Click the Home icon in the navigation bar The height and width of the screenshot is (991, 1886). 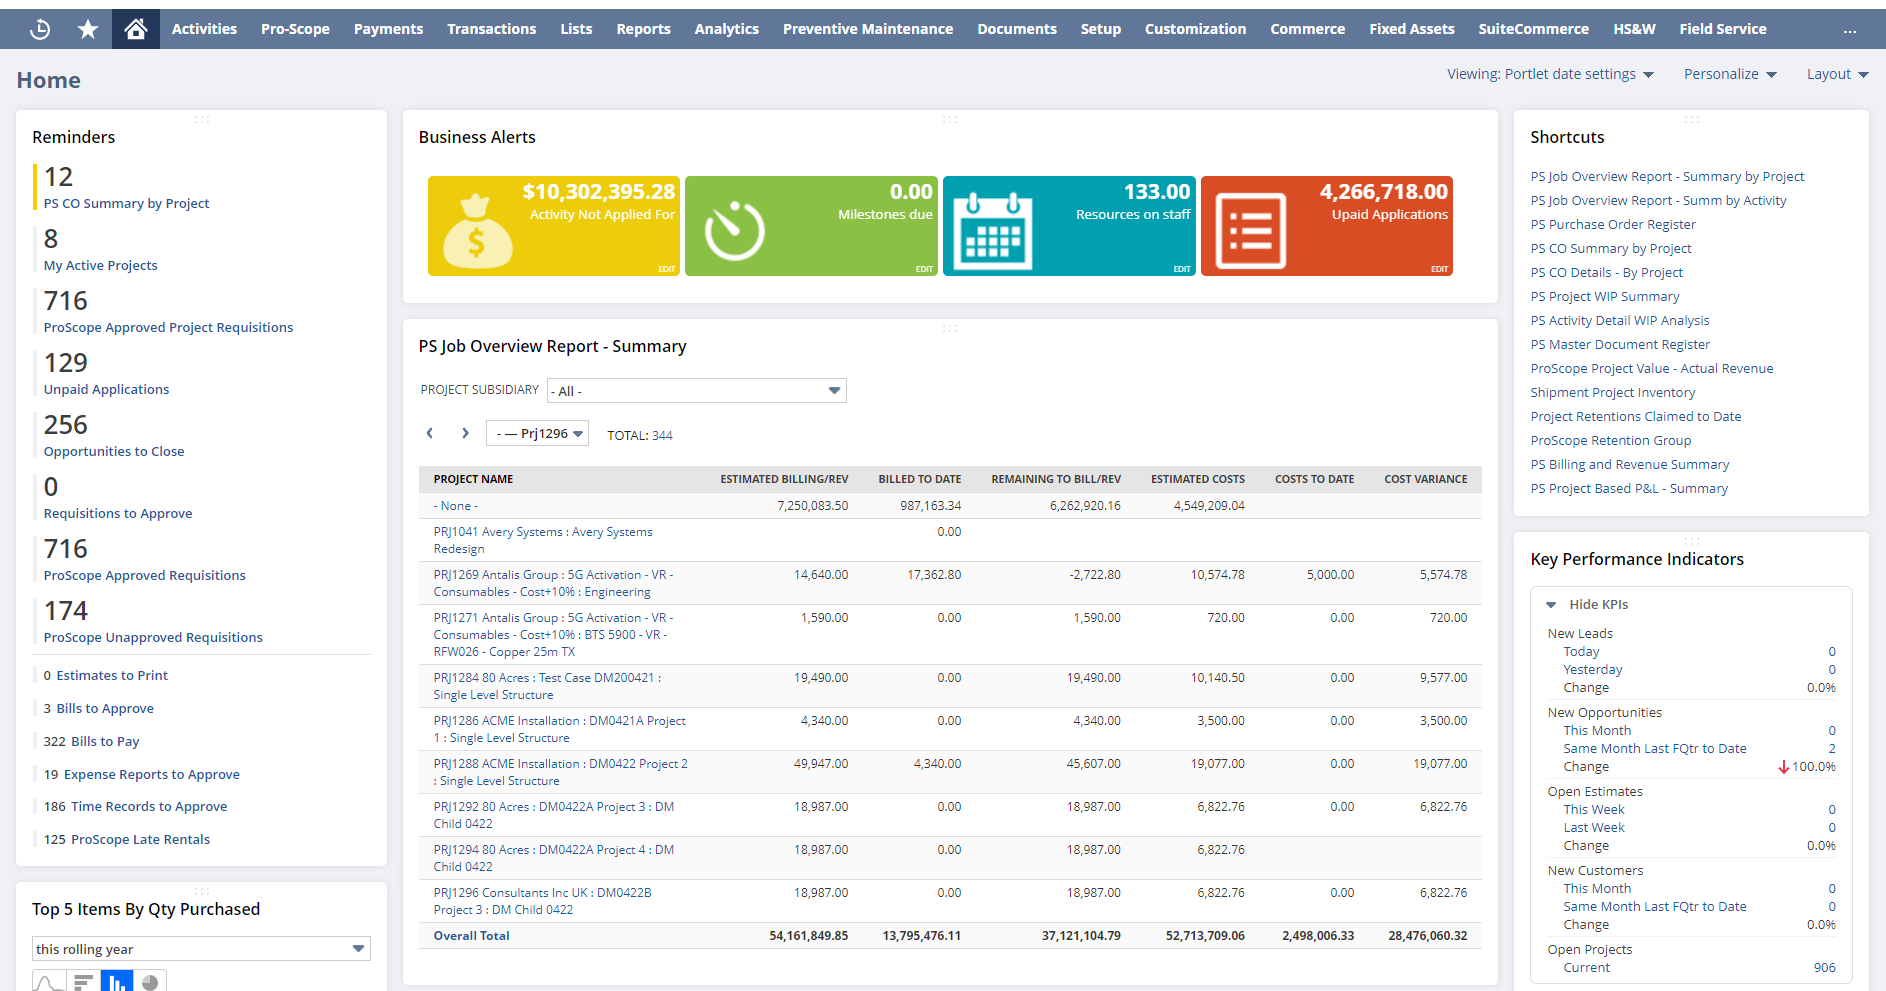[135, 28]
